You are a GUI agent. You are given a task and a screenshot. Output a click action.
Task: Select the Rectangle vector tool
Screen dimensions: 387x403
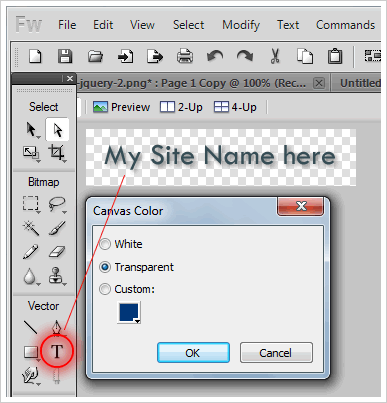click(31, 352)
